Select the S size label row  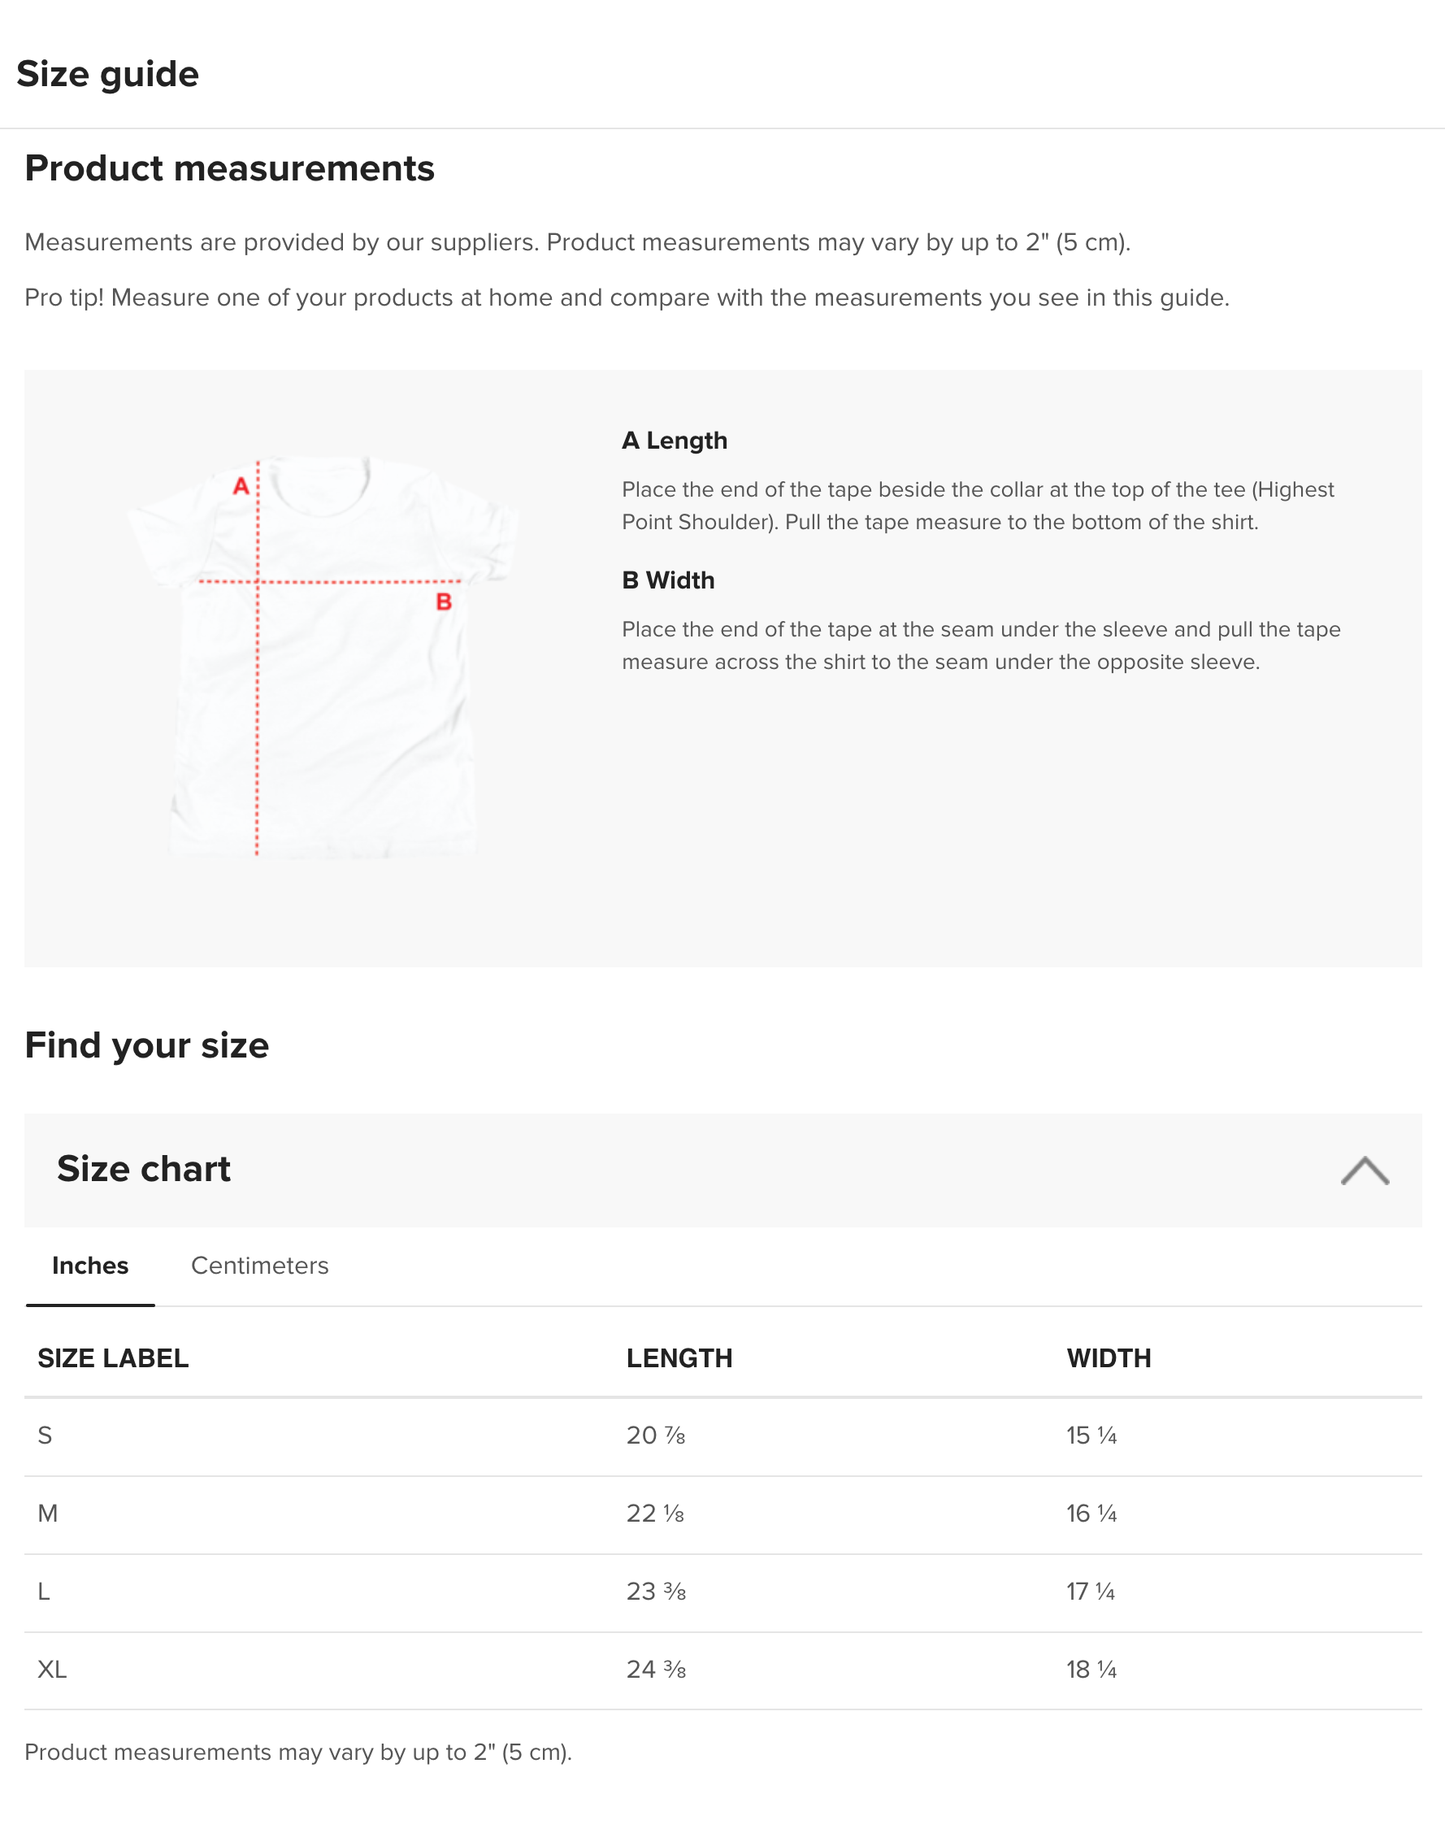tap(45, 1436)
